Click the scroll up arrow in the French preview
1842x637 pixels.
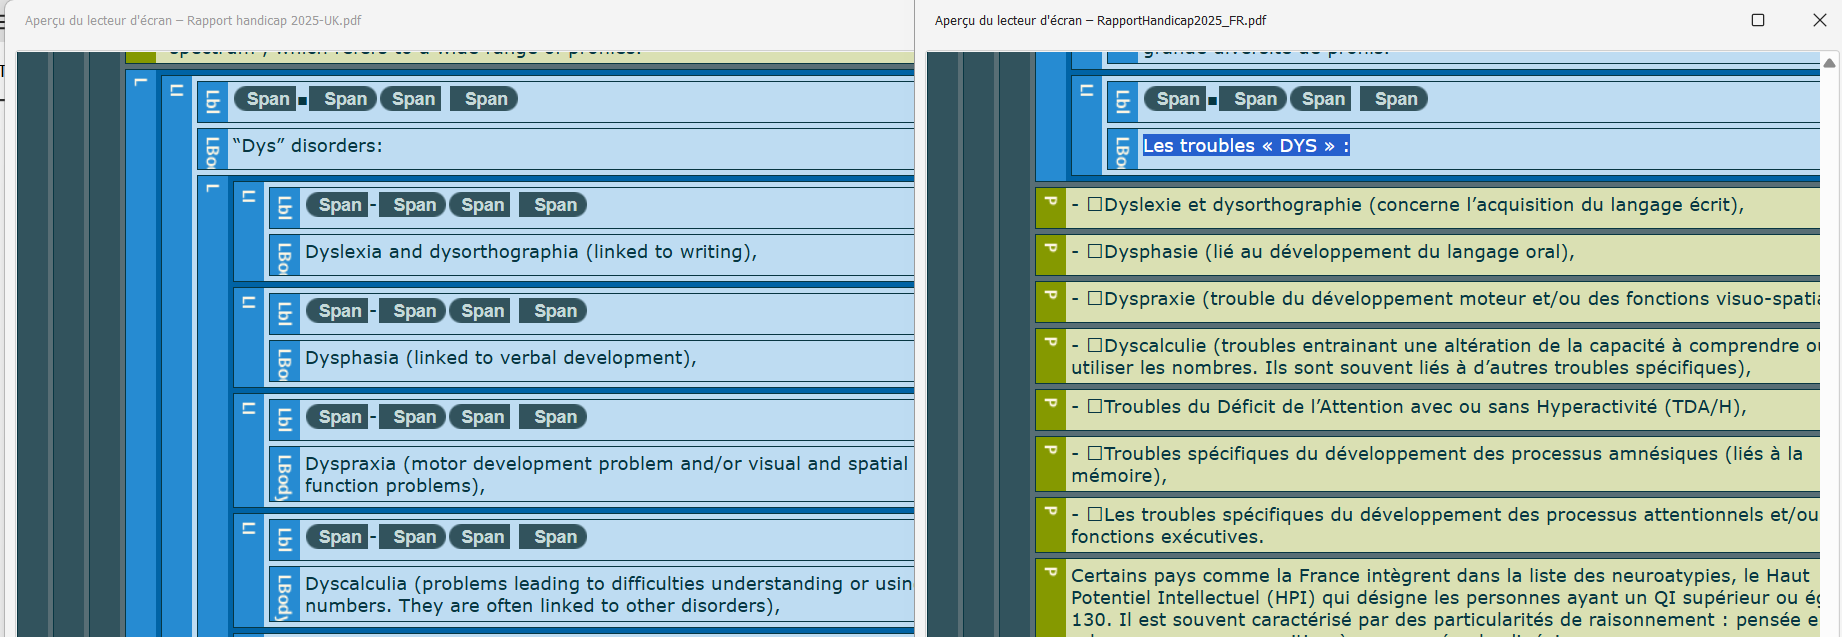tap(1829, 63)
